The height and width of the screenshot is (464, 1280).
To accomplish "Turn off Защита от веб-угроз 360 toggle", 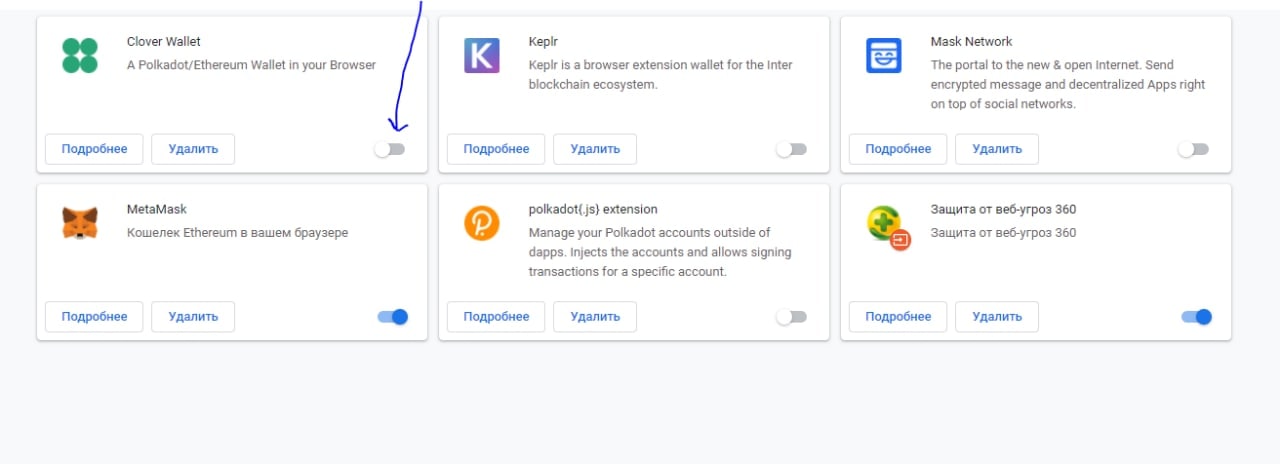I will (x=1196, y=317).
